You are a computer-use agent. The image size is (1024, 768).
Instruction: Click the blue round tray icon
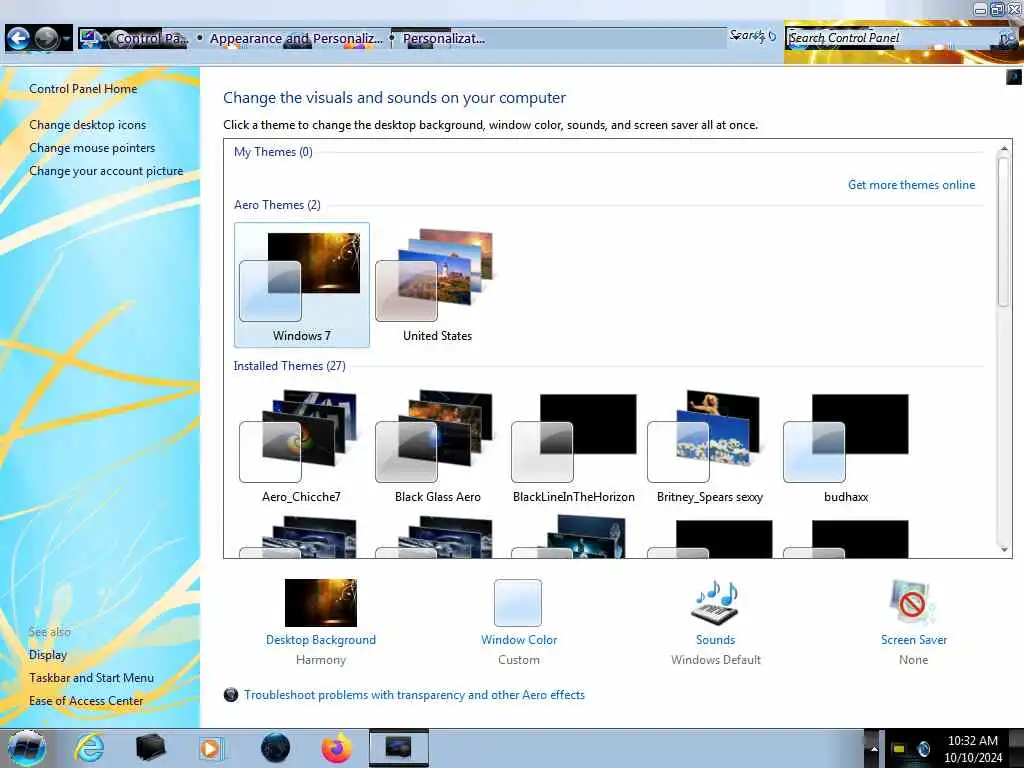923,749
